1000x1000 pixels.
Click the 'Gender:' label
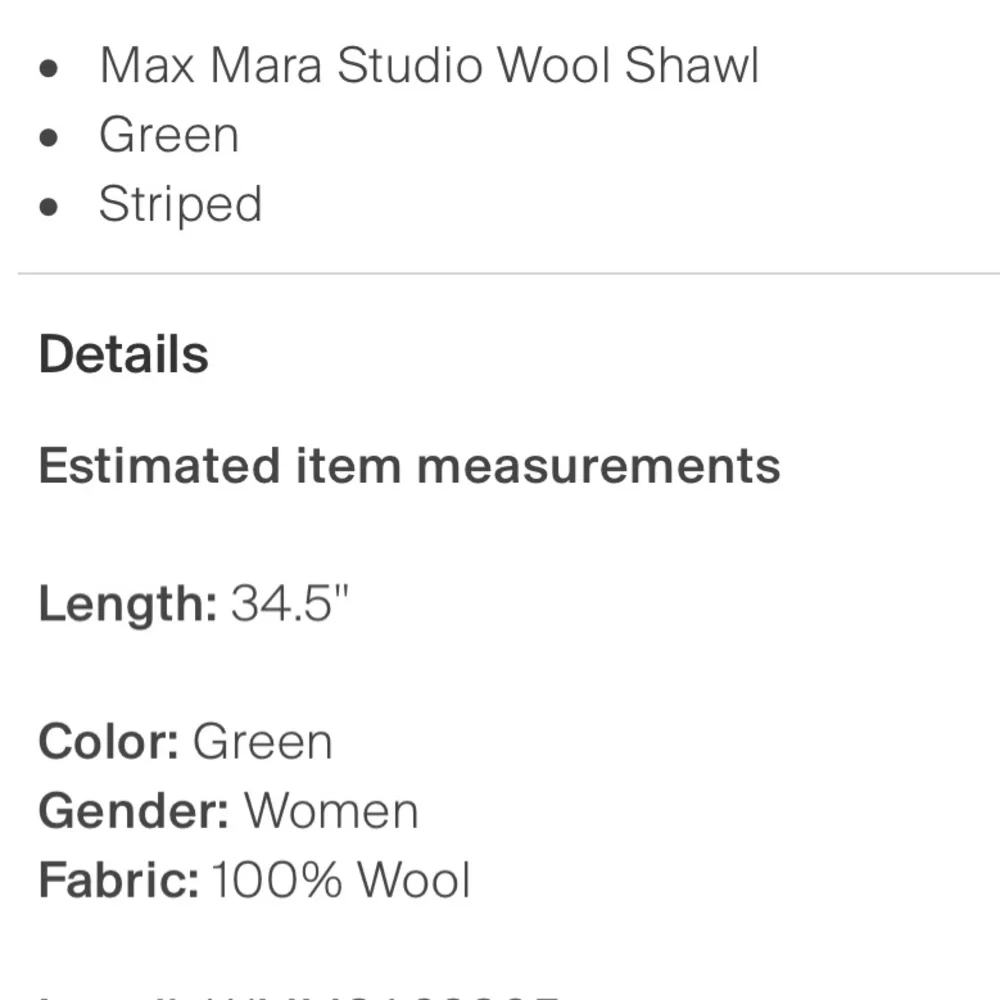click(134, 811)
